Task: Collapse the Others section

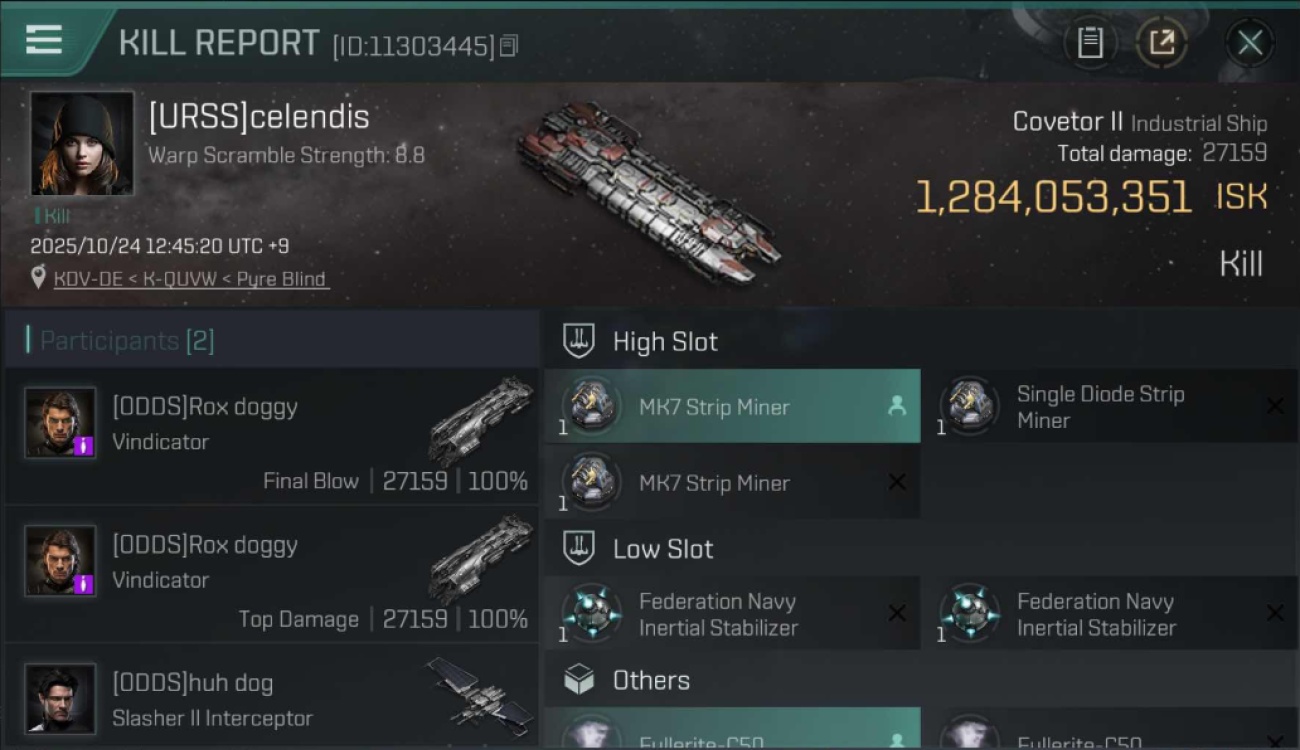Action: tap(650, 681)
